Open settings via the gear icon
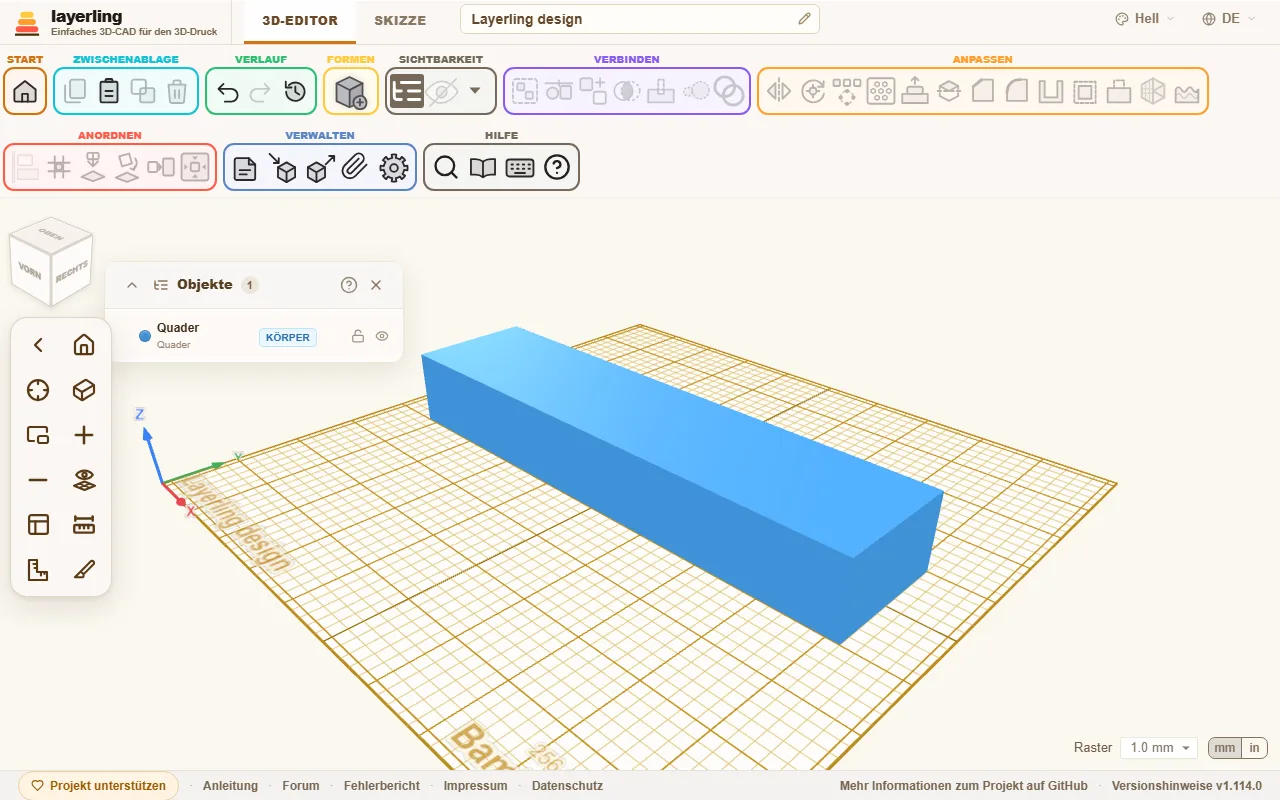1280x800 pixels. pyautogui.click(x=394, y=168)
